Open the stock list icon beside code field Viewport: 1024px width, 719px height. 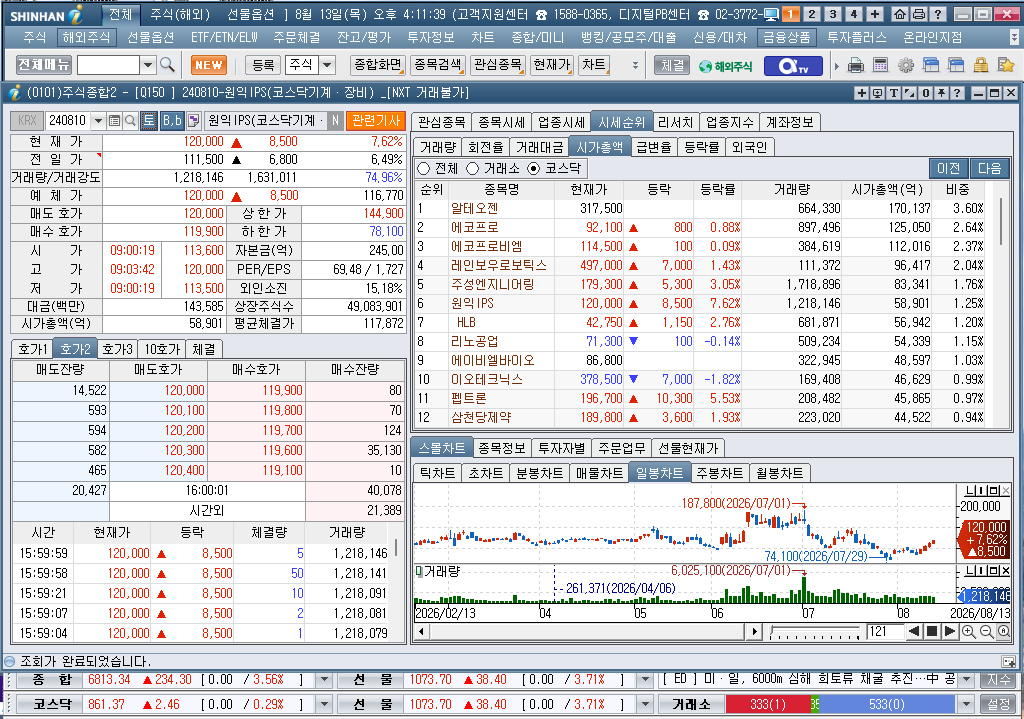point(114,120)
